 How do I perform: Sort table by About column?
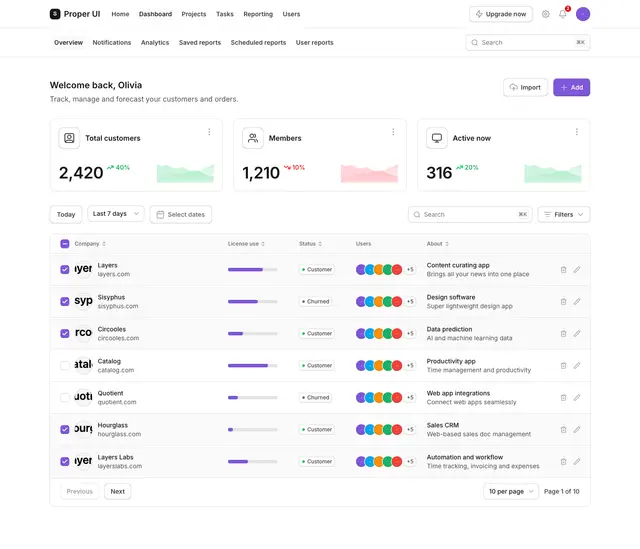438,244
